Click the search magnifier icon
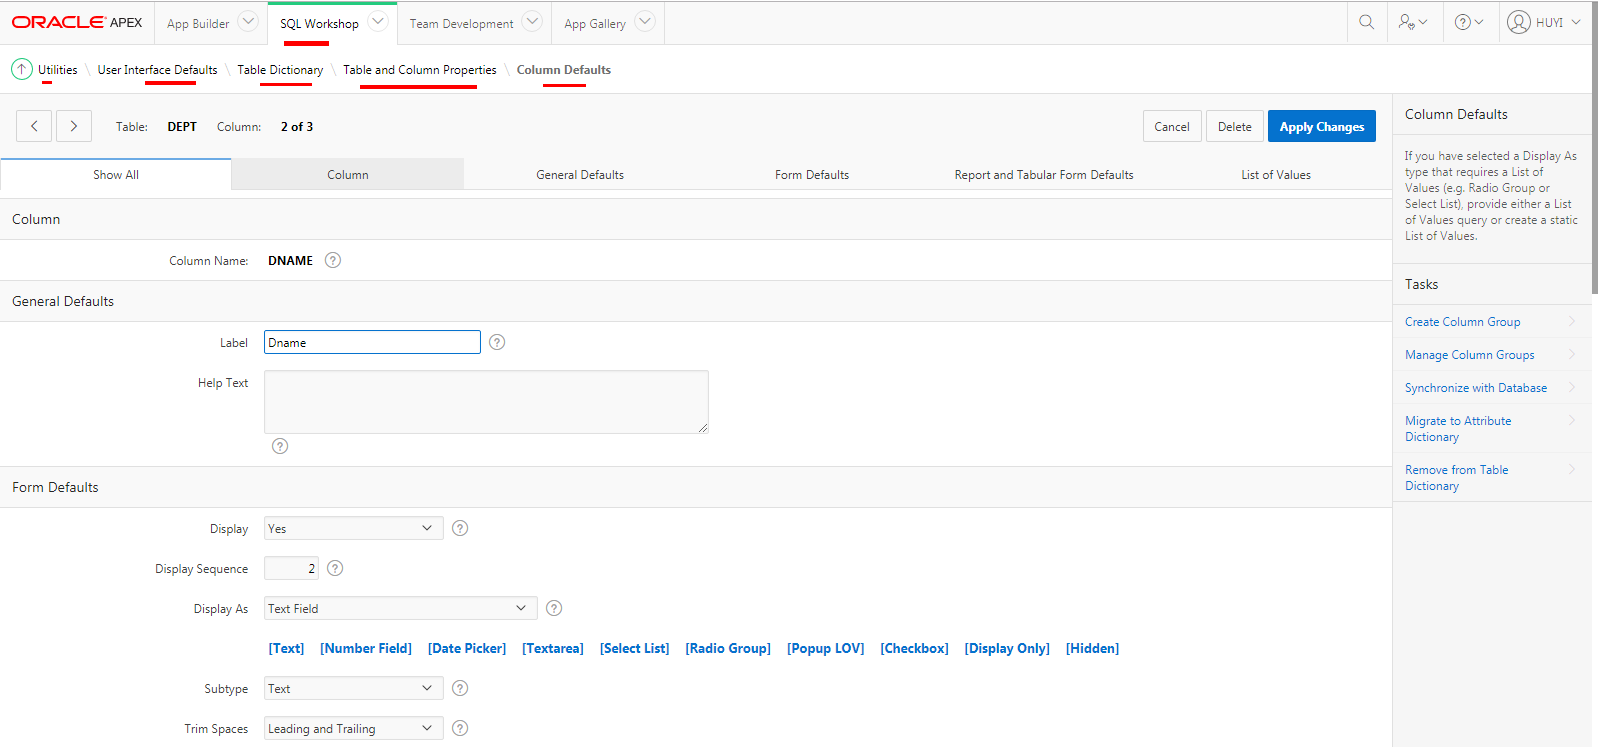The width and height of the screenshot is (1598, 747). (x=1366, y=22)
